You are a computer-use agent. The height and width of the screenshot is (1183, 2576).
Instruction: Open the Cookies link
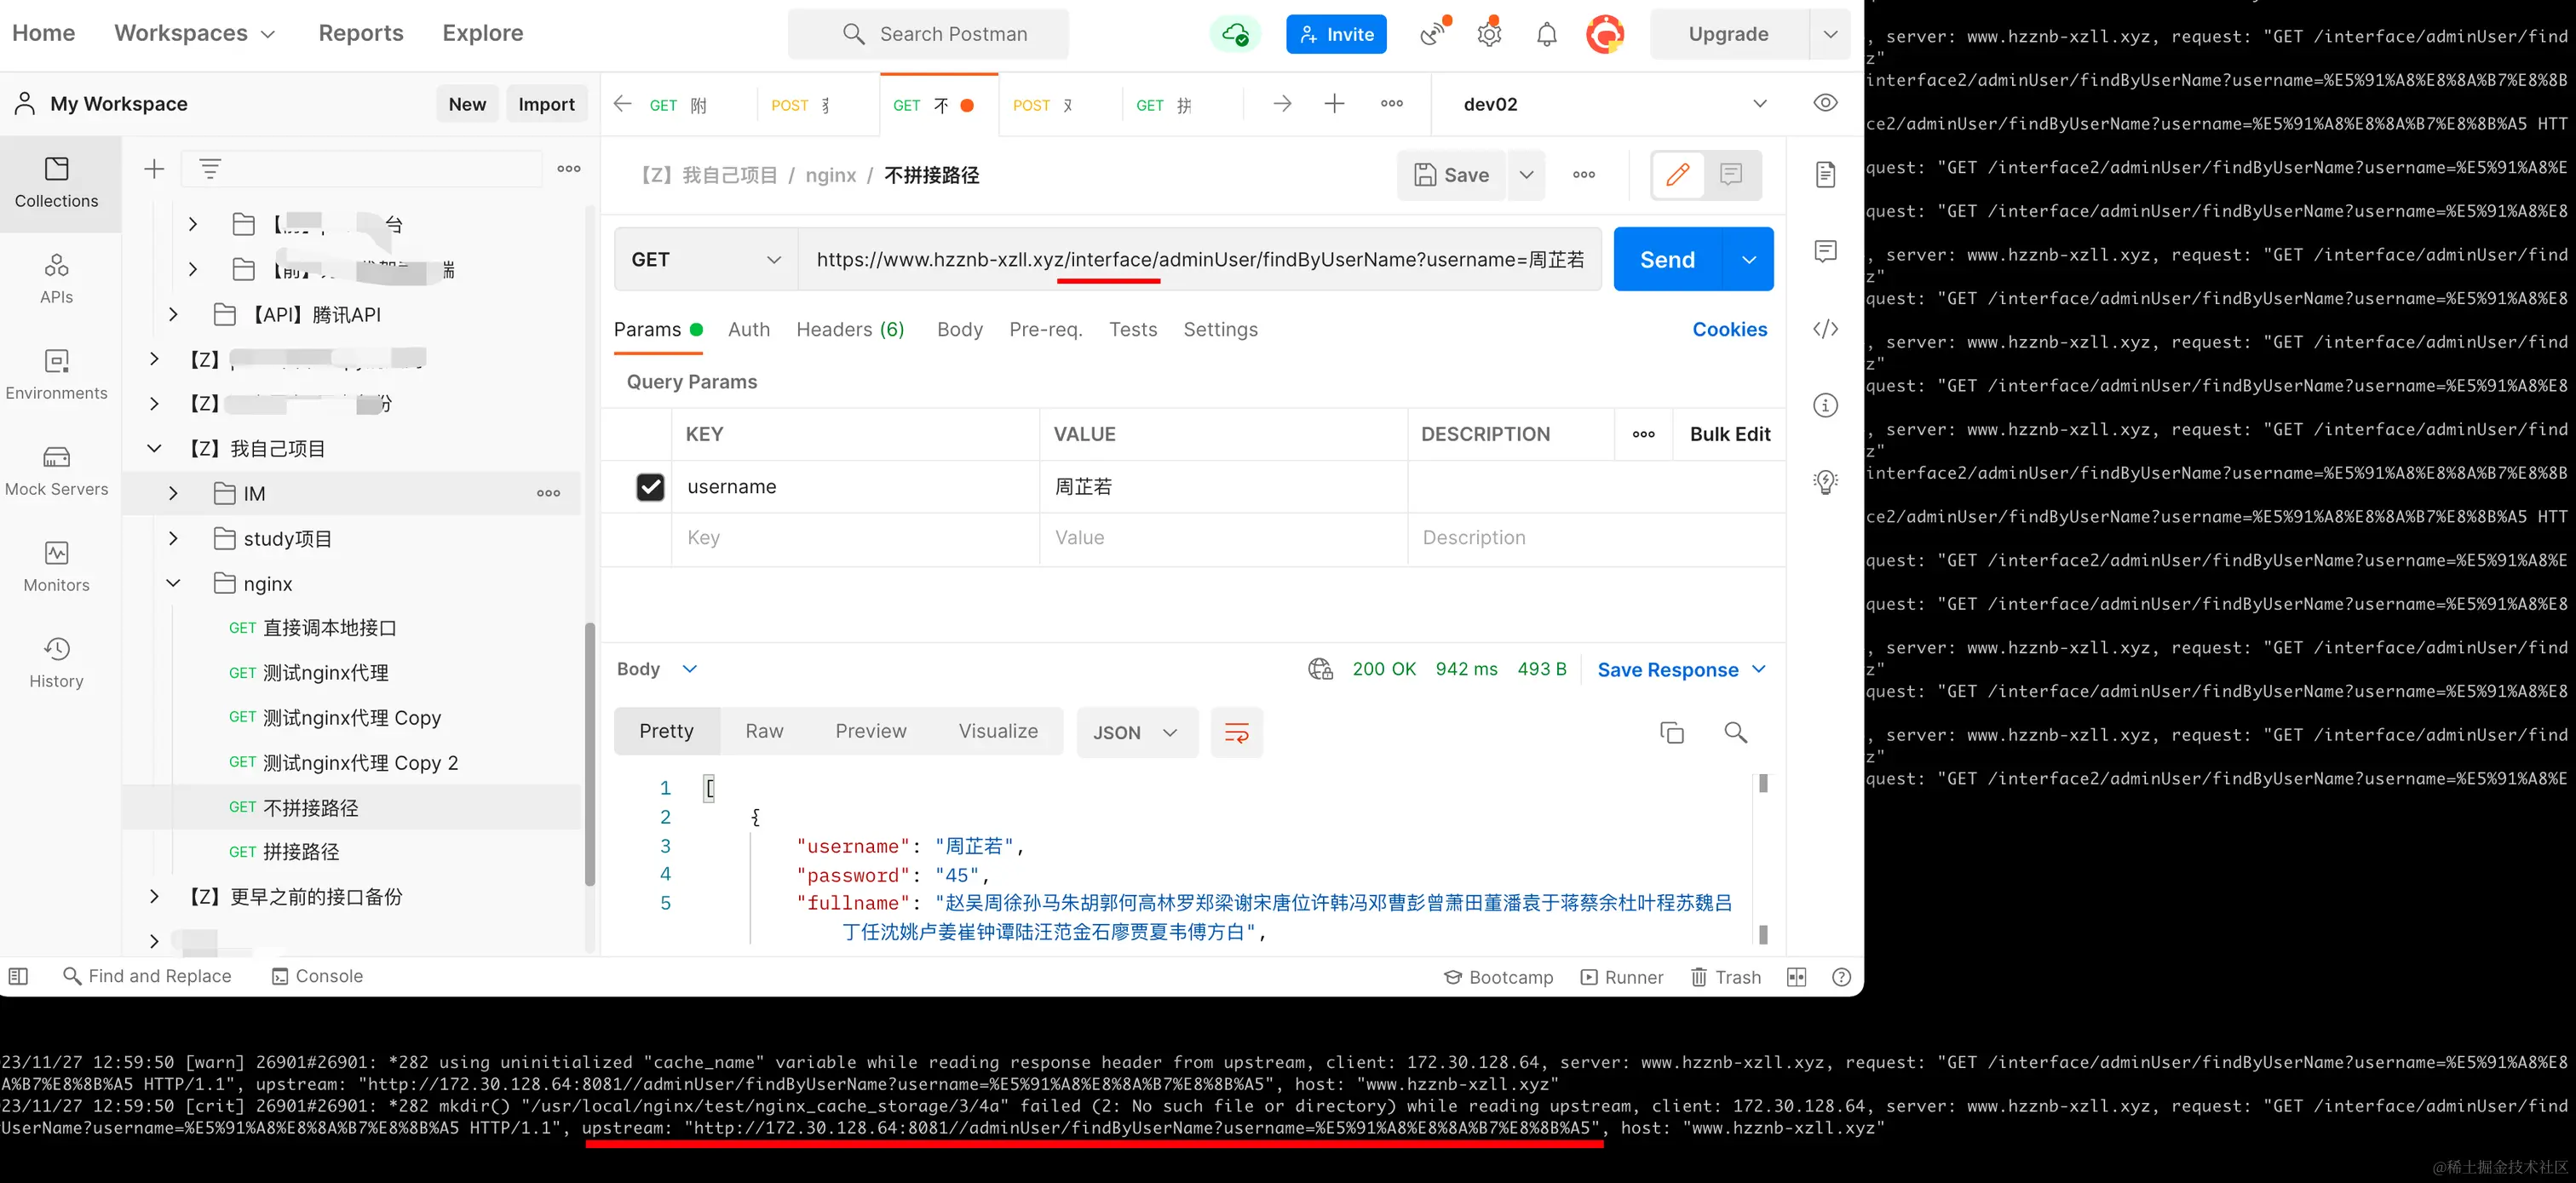tap(1729, 329)
